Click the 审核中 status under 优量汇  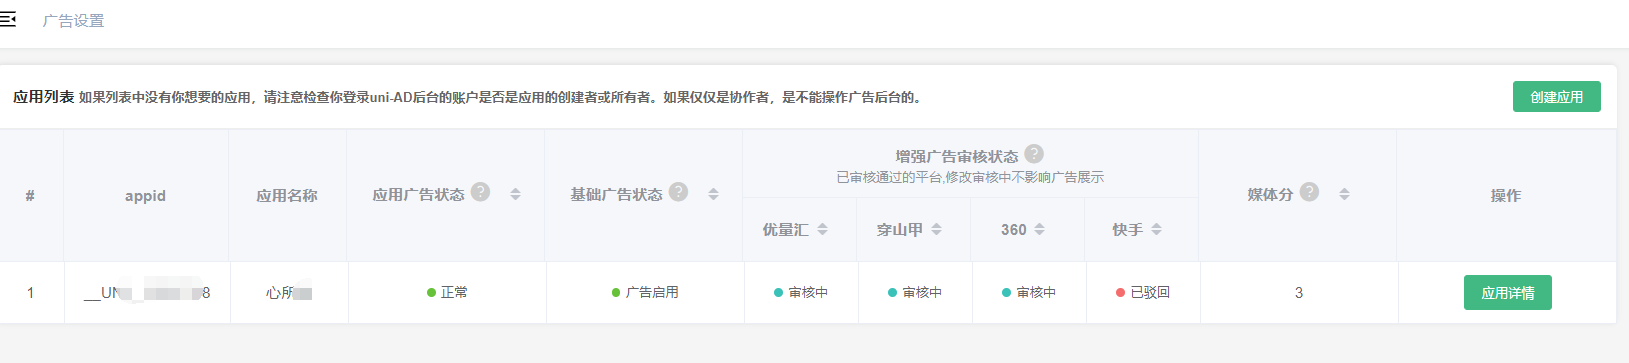(x=800, y=293)
